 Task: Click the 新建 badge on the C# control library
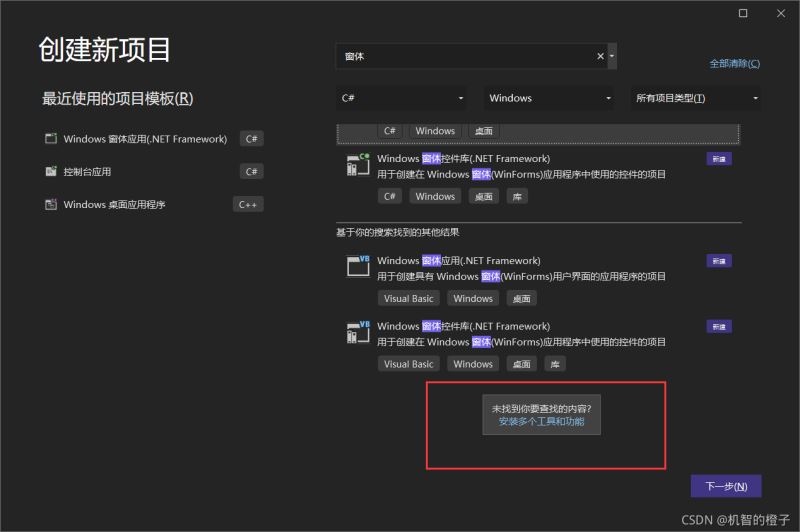tap(719, 159)
